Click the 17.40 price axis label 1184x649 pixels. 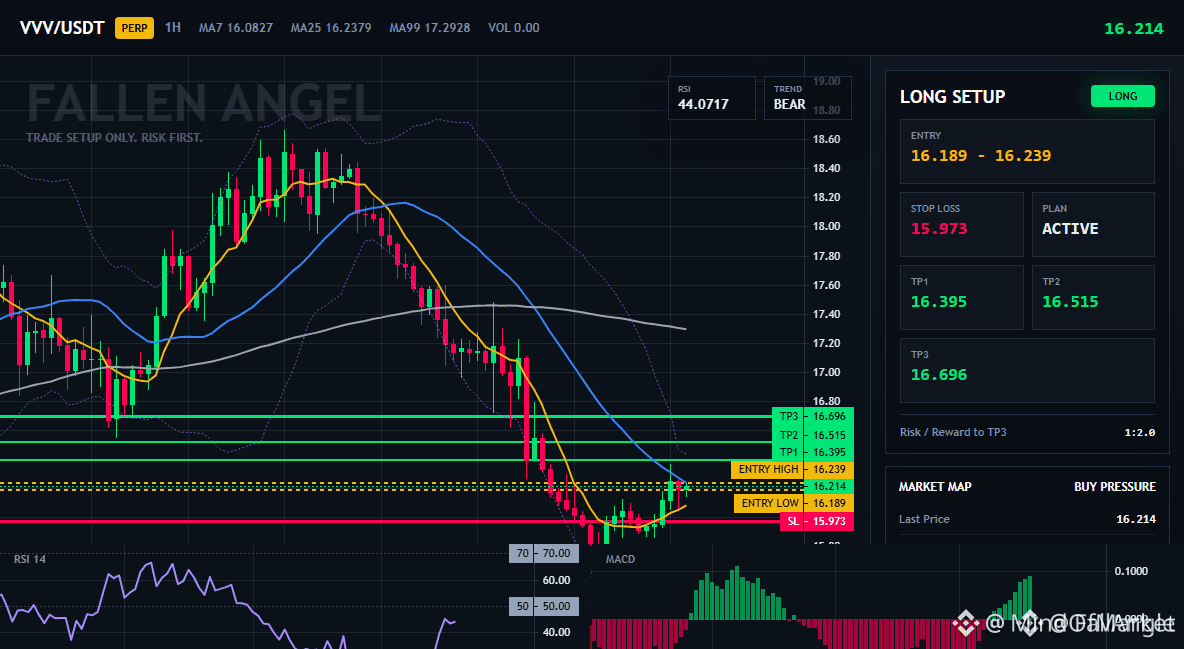click(826, 314)
